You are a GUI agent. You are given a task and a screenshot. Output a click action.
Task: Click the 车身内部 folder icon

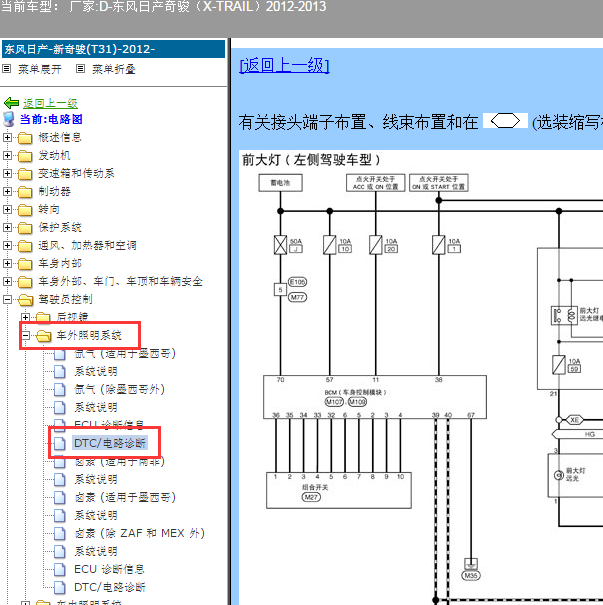pos(25,264)
